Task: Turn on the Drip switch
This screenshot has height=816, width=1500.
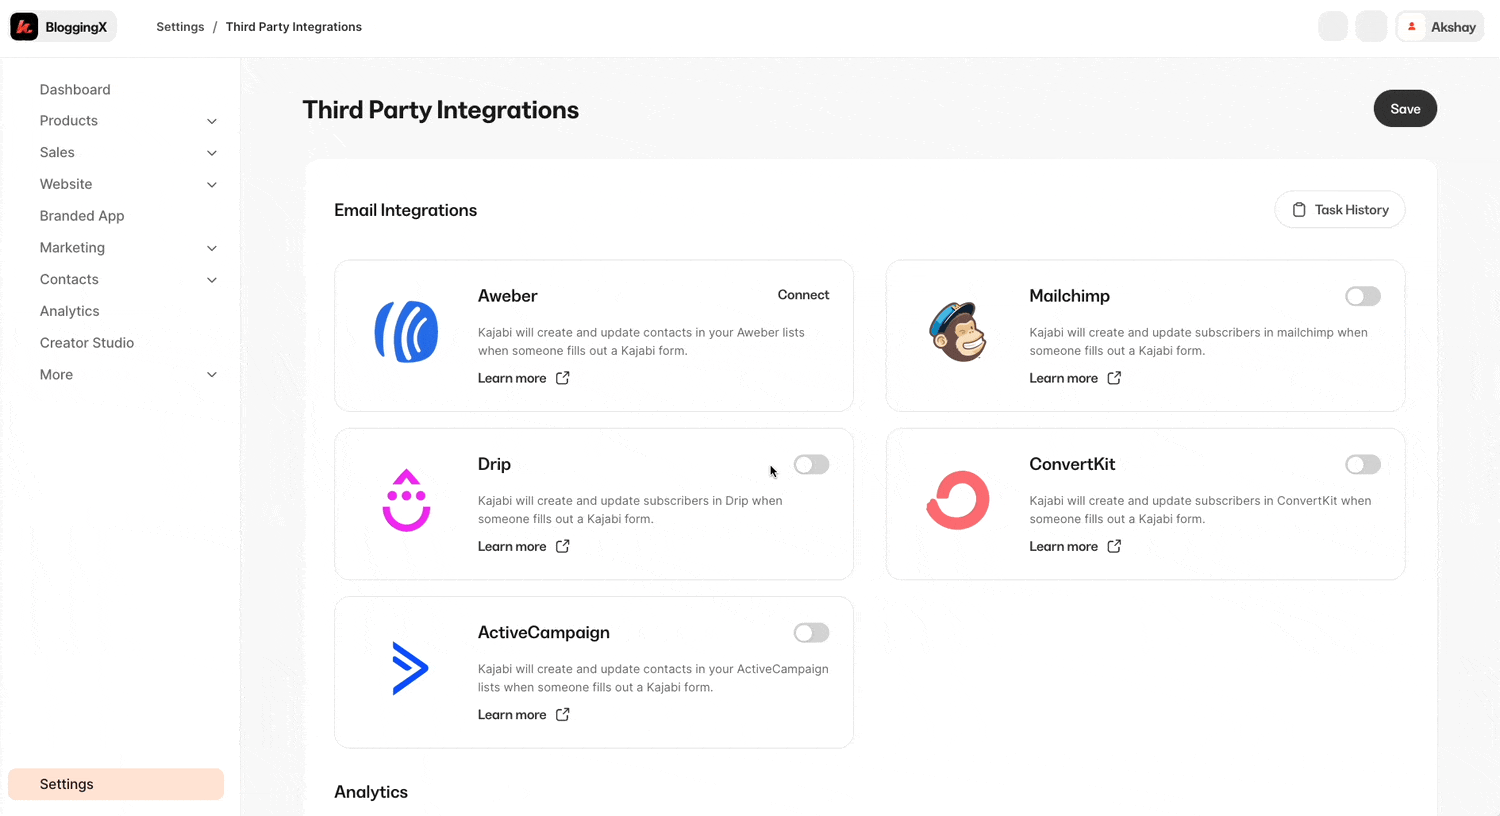Action: (x=811, y=464)
